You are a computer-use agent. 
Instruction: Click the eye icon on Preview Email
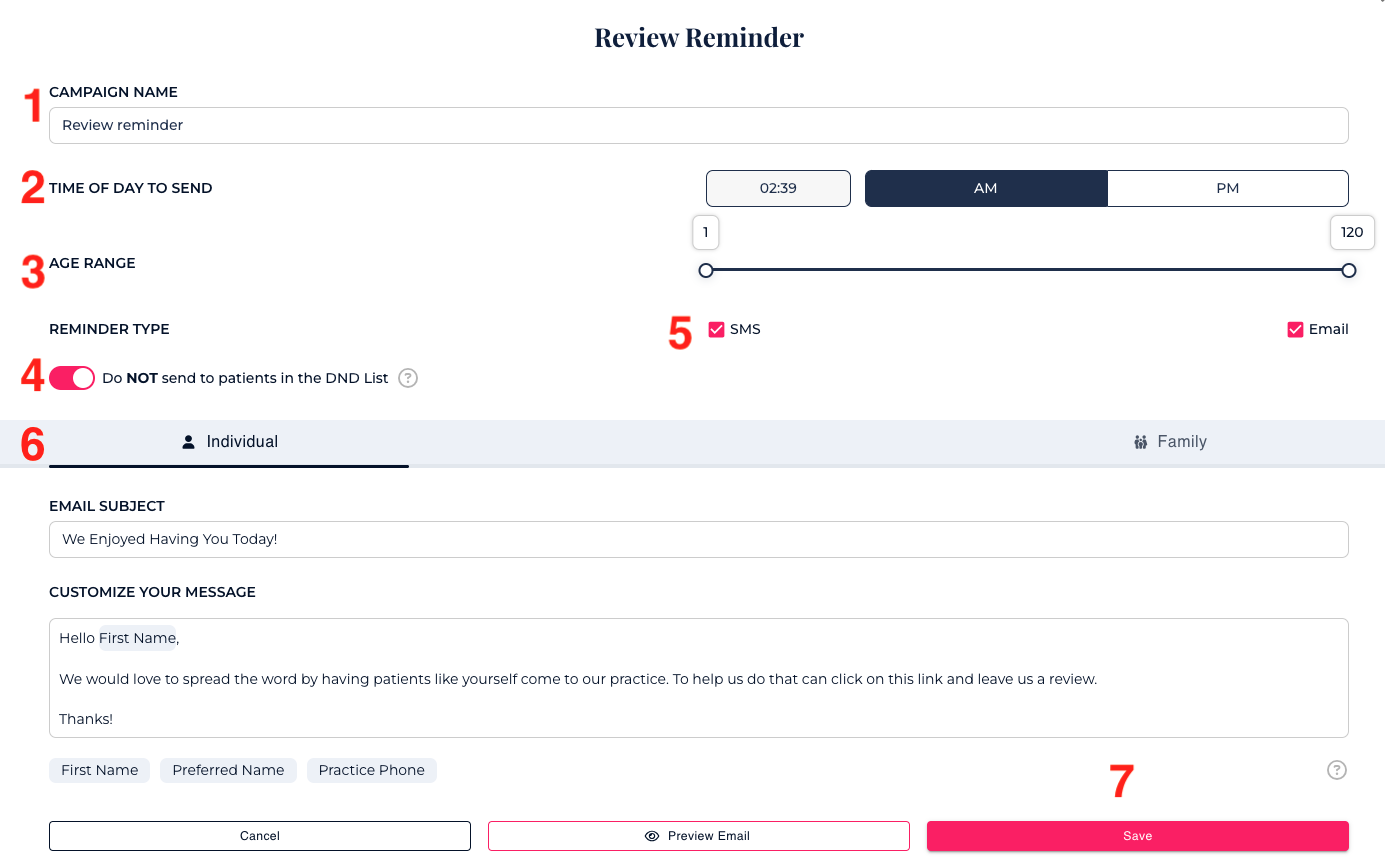tap(652, 836)
